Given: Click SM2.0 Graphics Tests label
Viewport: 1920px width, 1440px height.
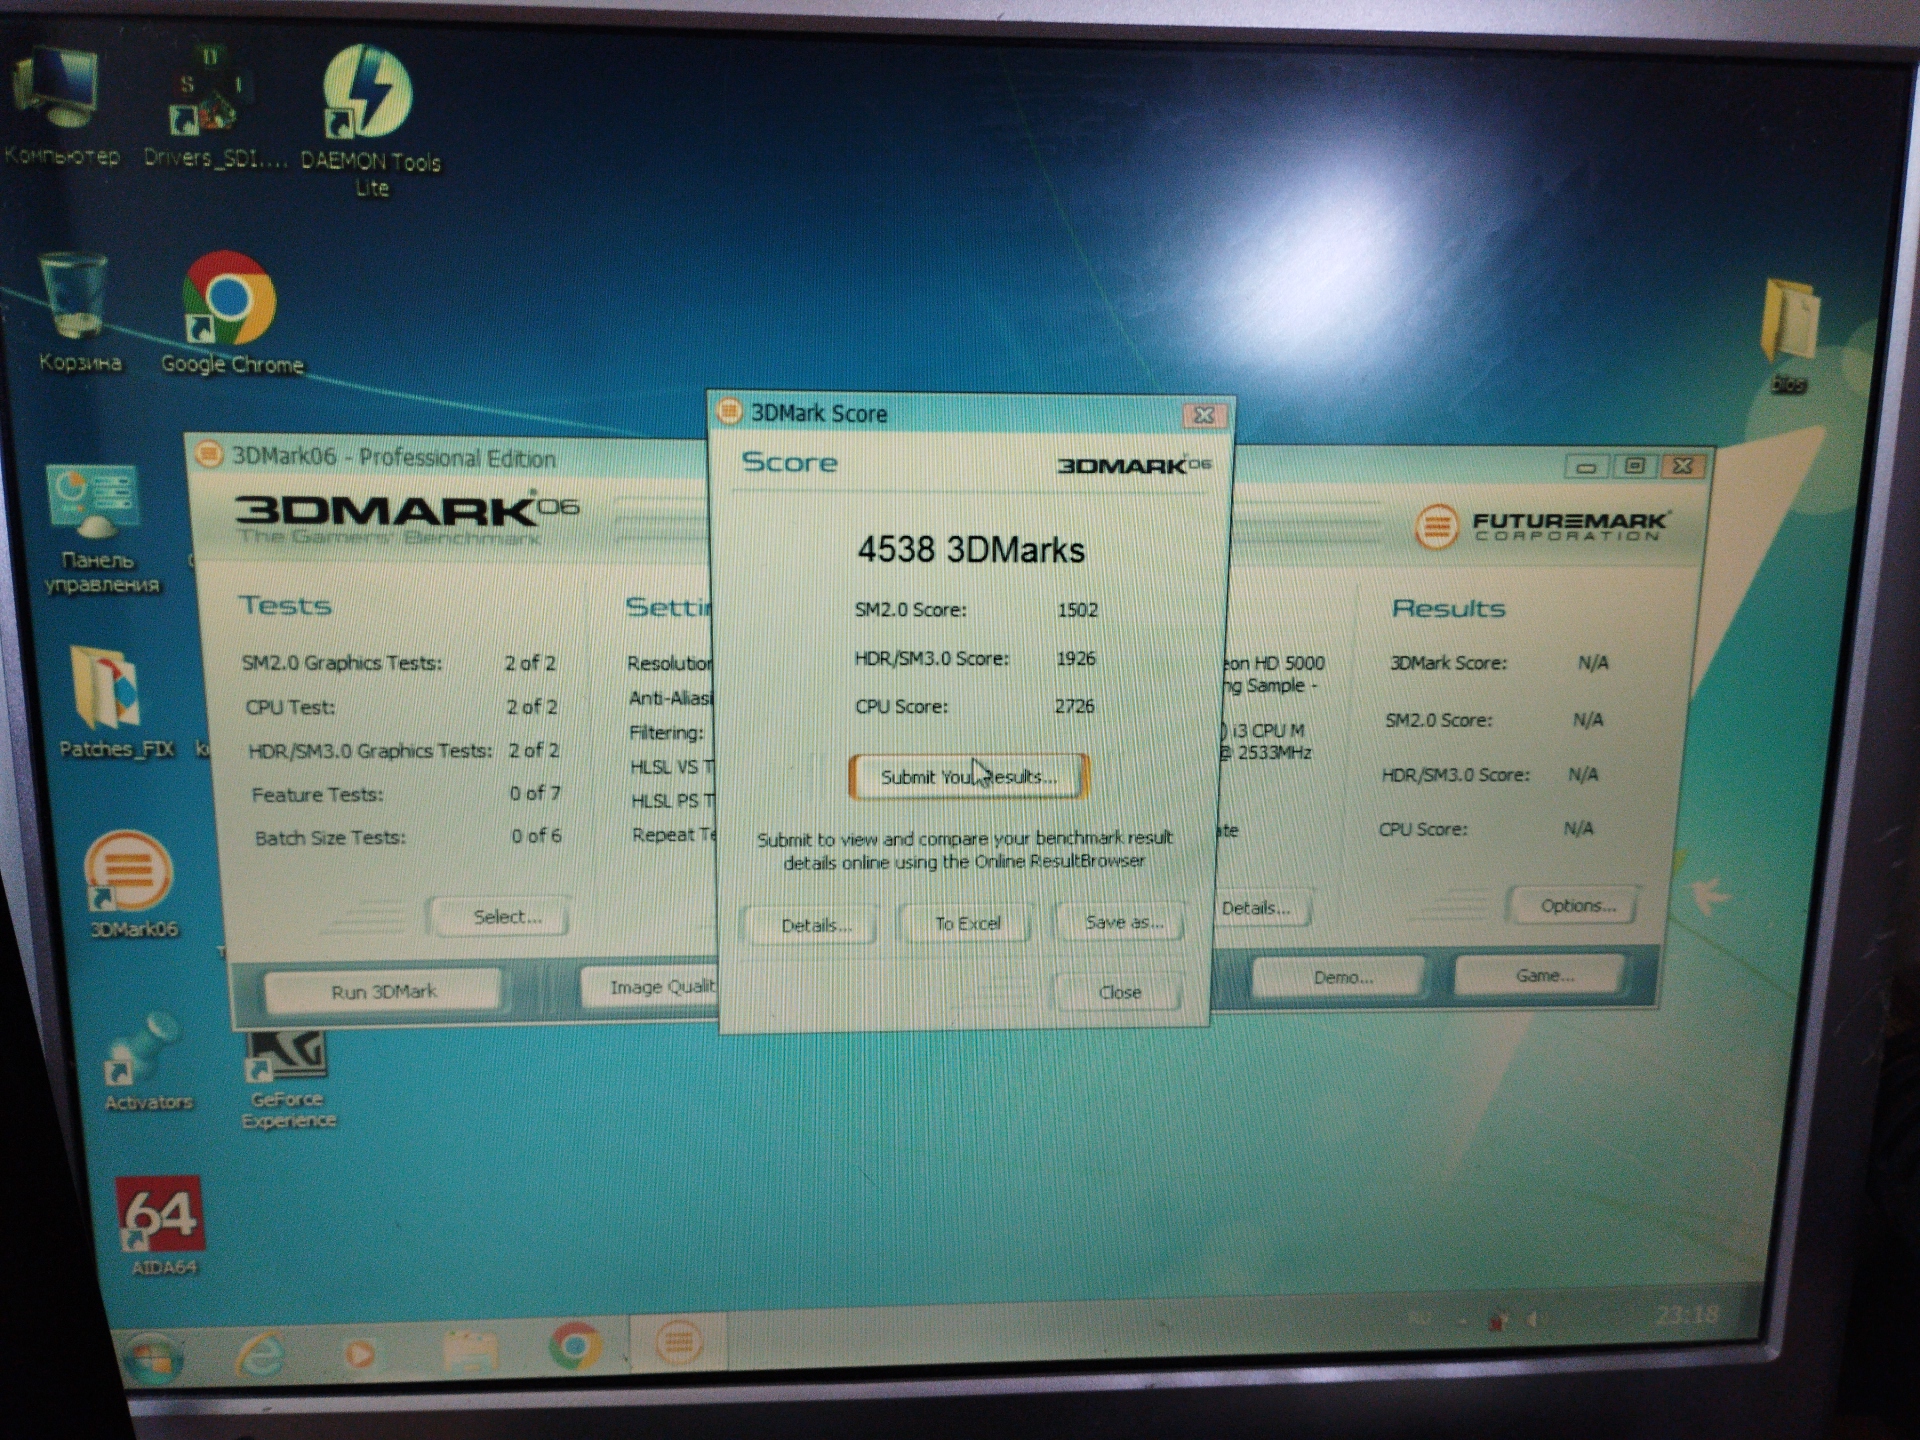Looking at the screenshot, I should 341,662.
